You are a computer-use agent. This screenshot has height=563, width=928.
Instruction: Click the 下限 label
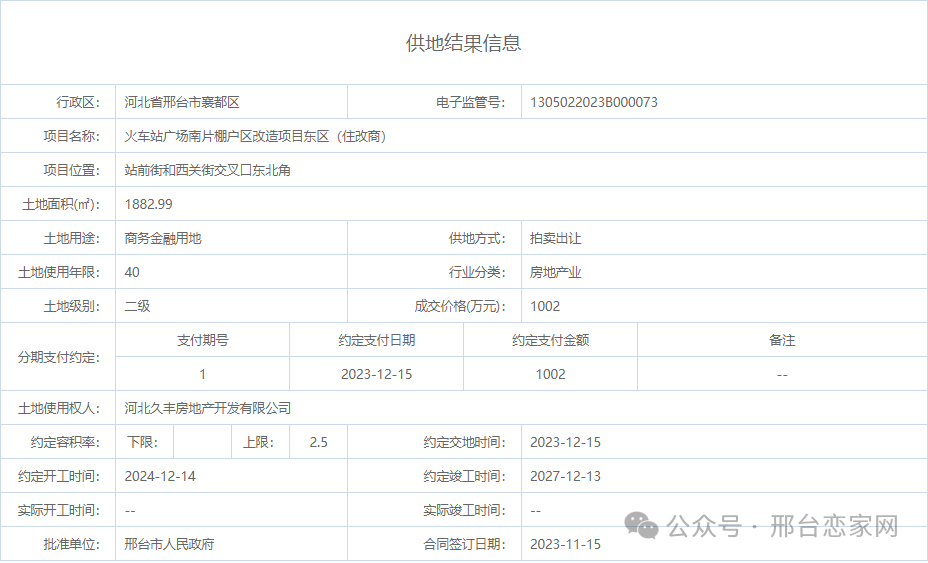(143, 443)
